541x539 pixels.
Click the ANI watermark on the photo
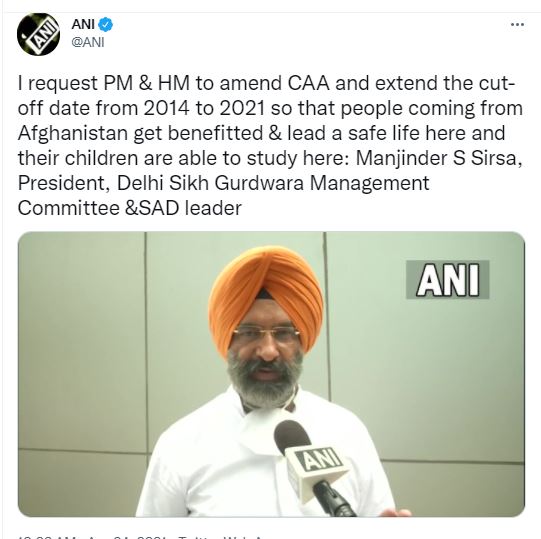point(448,280)
